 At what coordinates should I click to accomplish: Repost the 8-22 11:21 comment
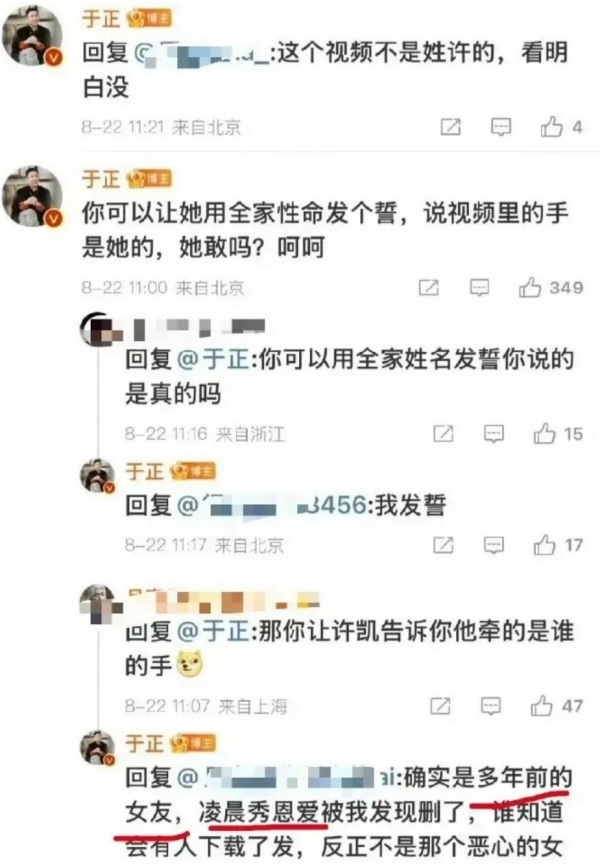click(x=450, y=127)
